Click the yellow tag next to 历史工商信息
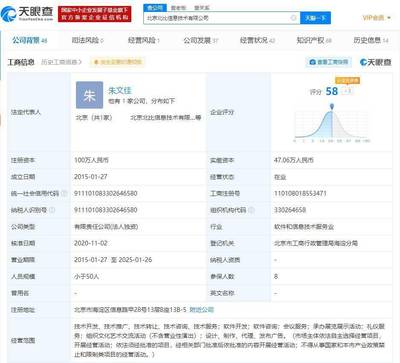Screen dimensions: 400x363 pos(118,62)
